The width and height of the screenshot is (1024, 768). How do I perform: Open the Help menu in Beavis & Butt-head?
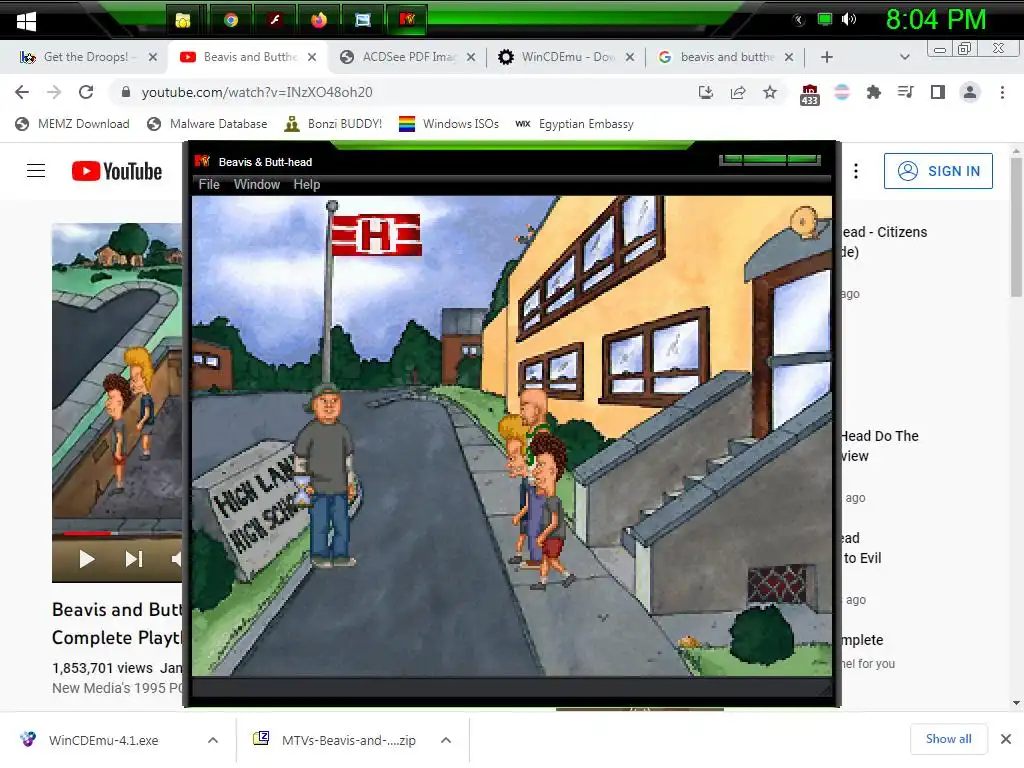click(x=306, y=185)
